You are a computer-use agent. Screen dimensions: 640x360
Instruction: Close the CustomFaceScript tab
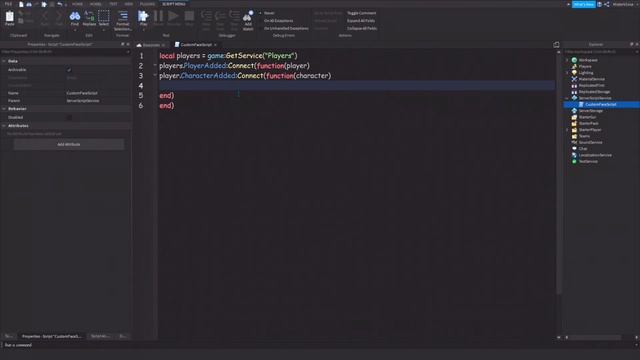[215, 45]
